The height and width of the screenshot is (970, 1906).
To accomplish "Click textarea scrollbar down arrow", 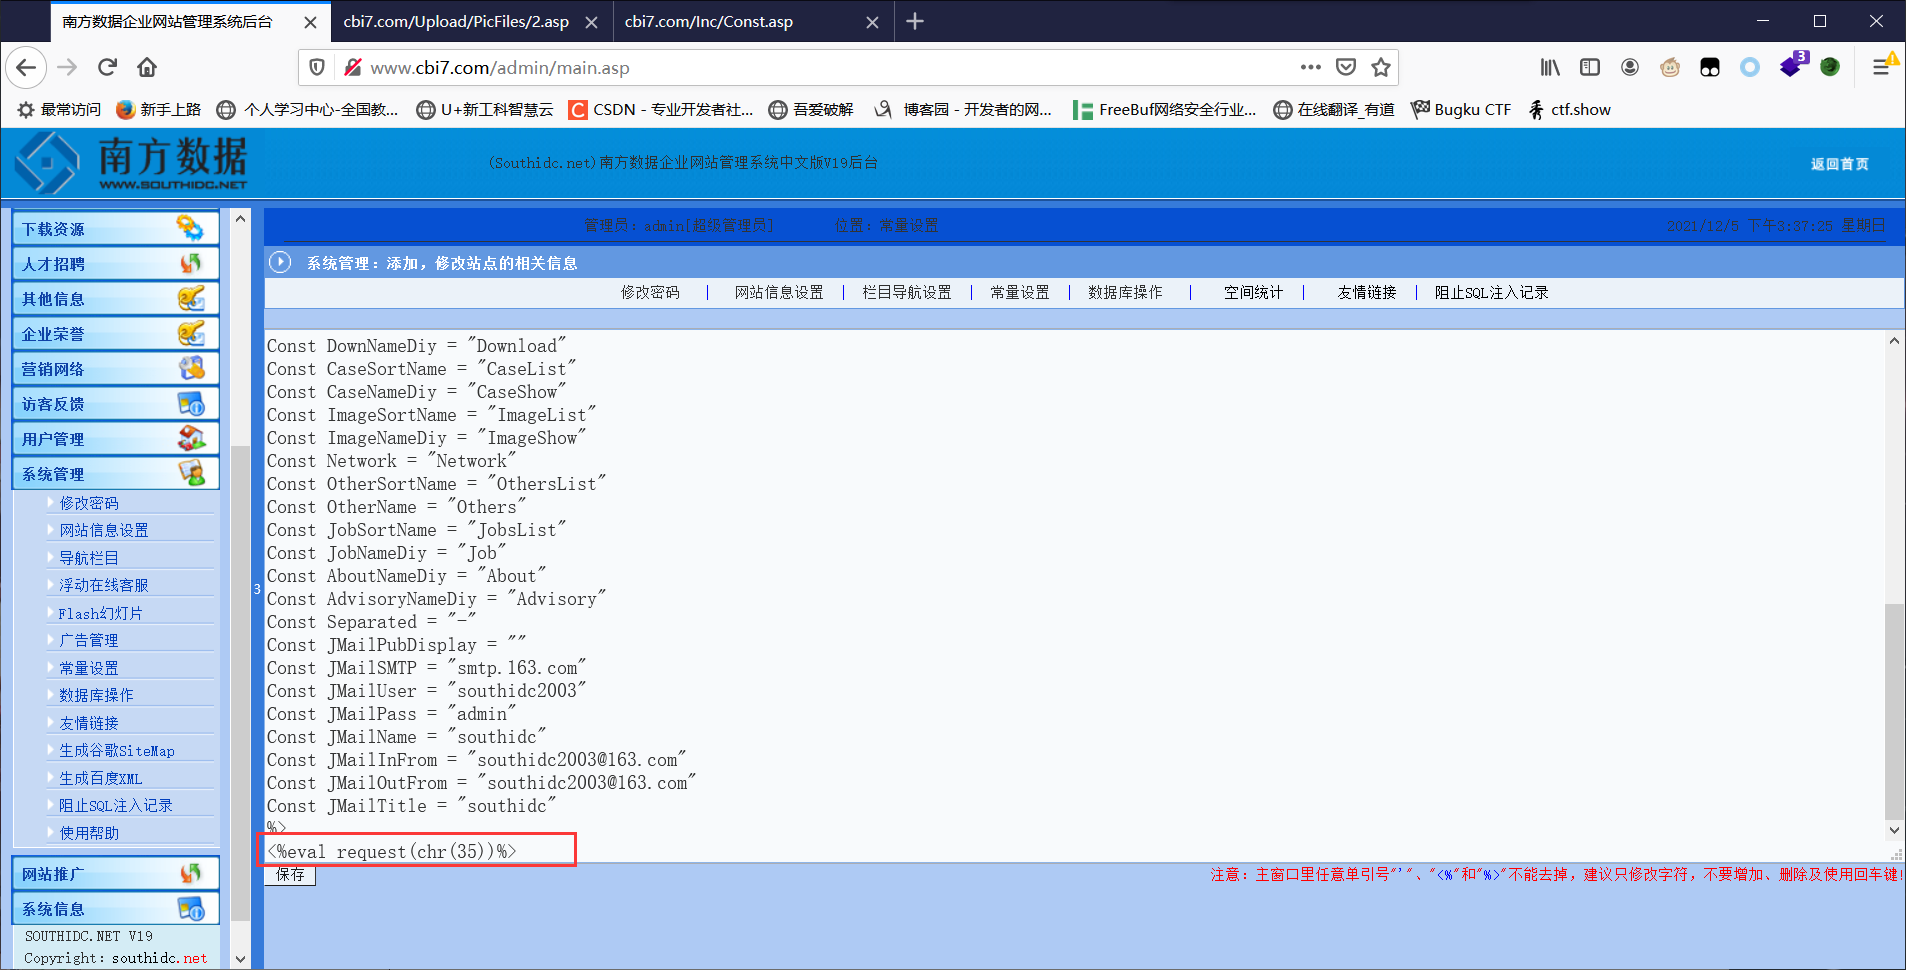I will [x=1894, y=830].
